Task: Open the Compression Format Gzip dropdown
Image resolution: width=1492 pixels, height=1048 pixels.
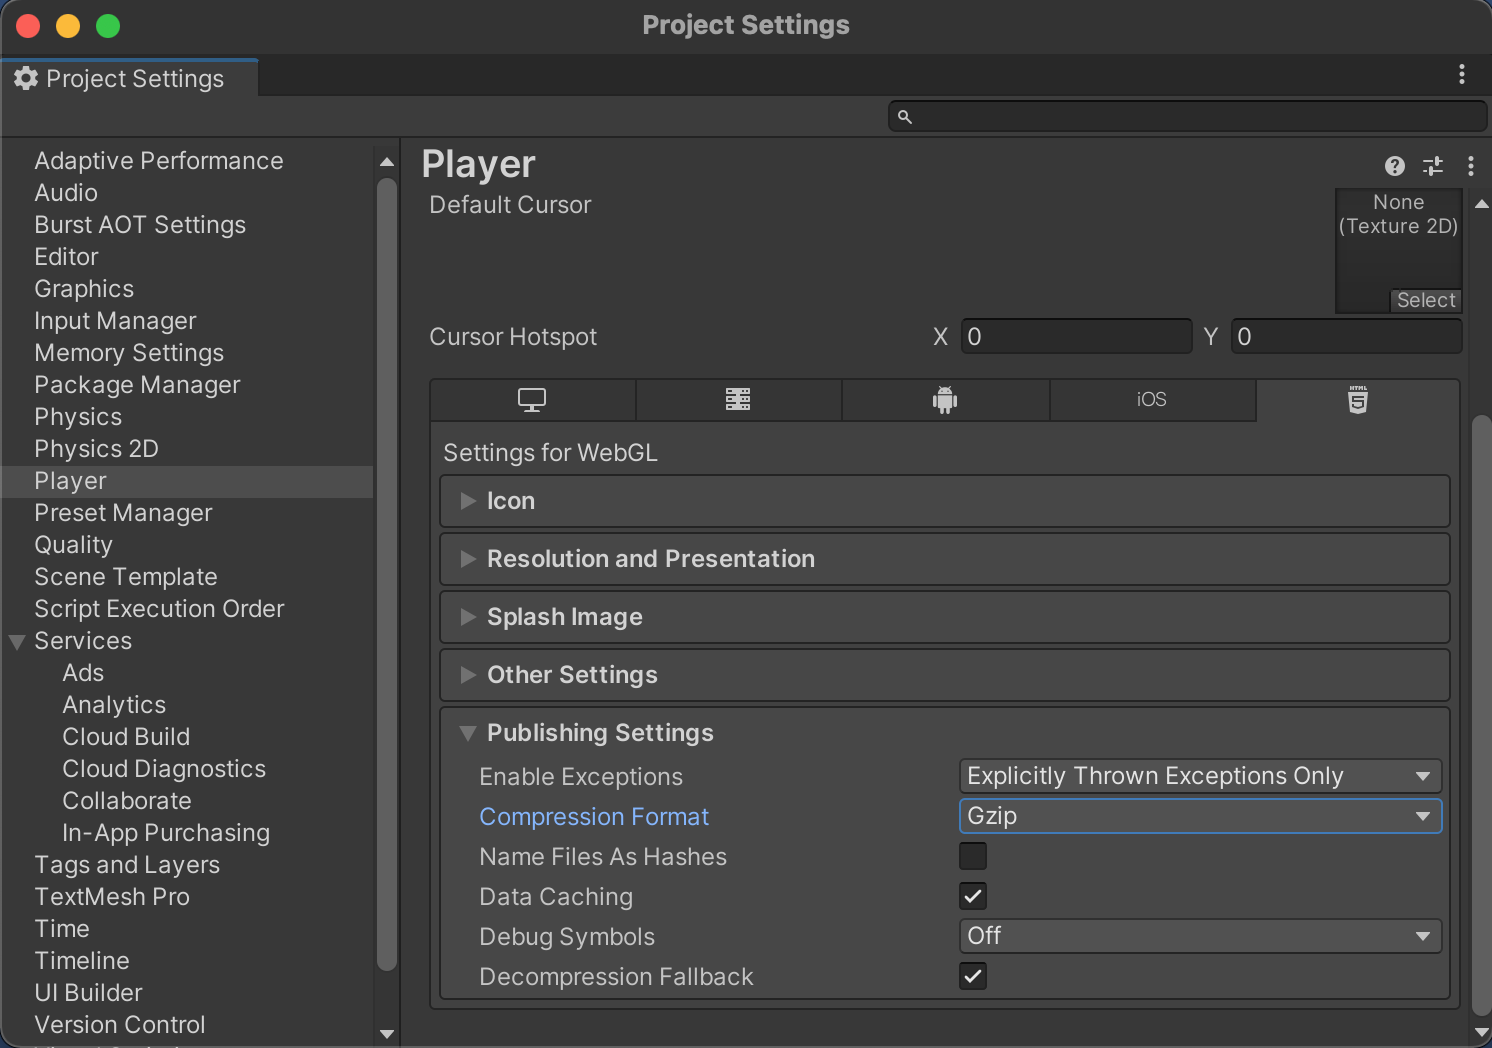Action: click(x=1200, y=816)
